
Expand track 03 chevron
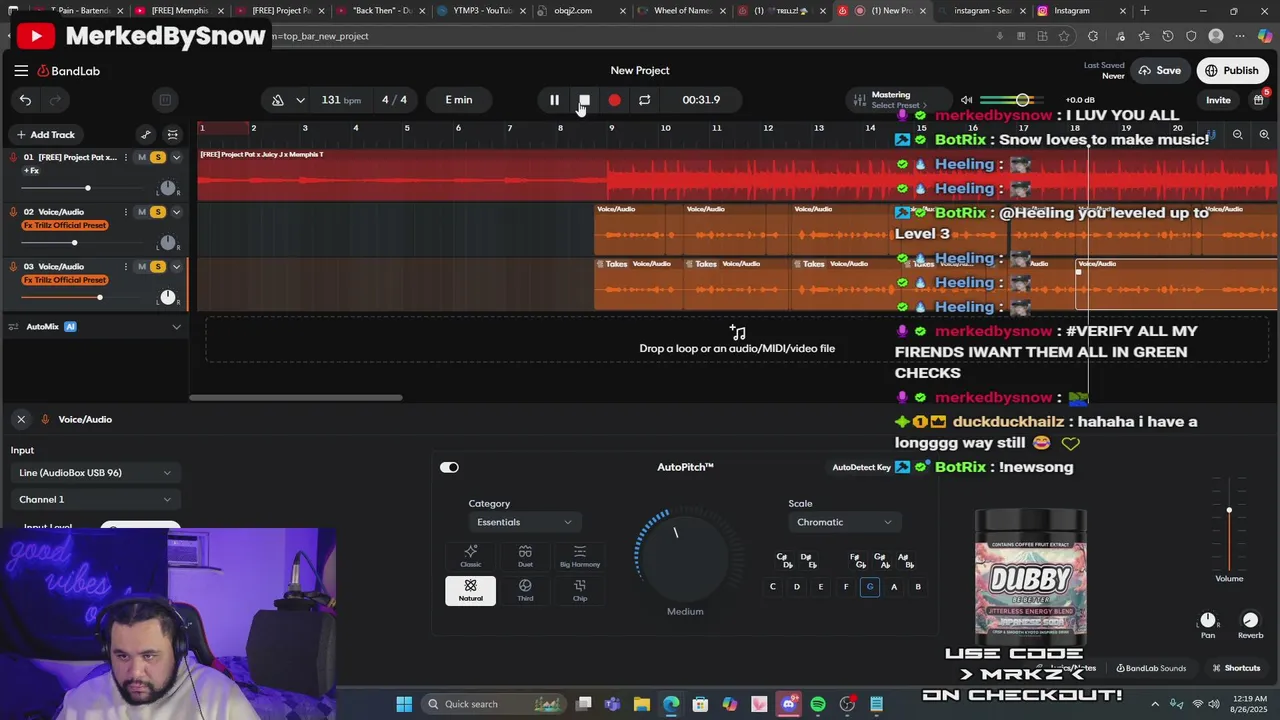coord(176,267)
